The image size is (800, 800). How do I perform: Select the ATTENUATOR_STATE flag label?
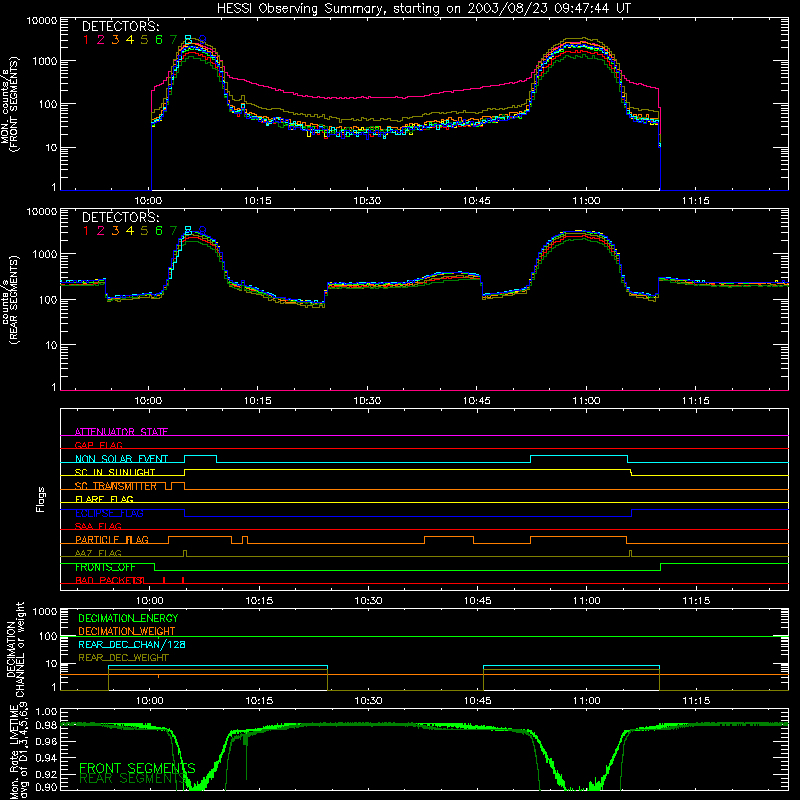click(121, 432)
